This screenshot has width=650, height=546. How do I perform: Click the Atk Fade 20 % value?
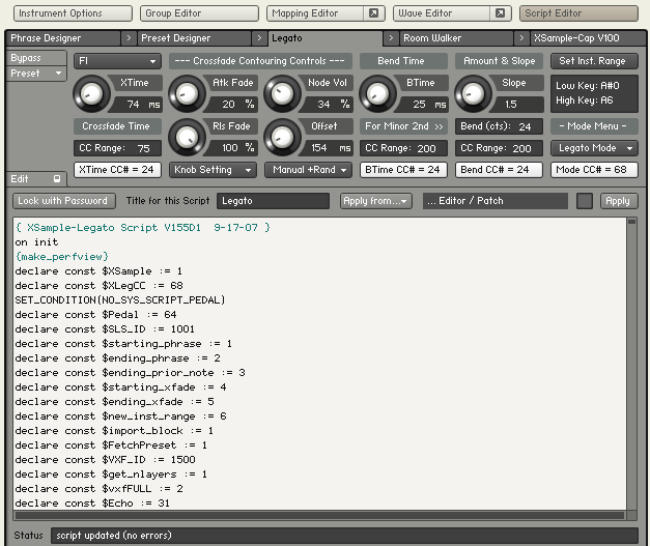point(233,104)
